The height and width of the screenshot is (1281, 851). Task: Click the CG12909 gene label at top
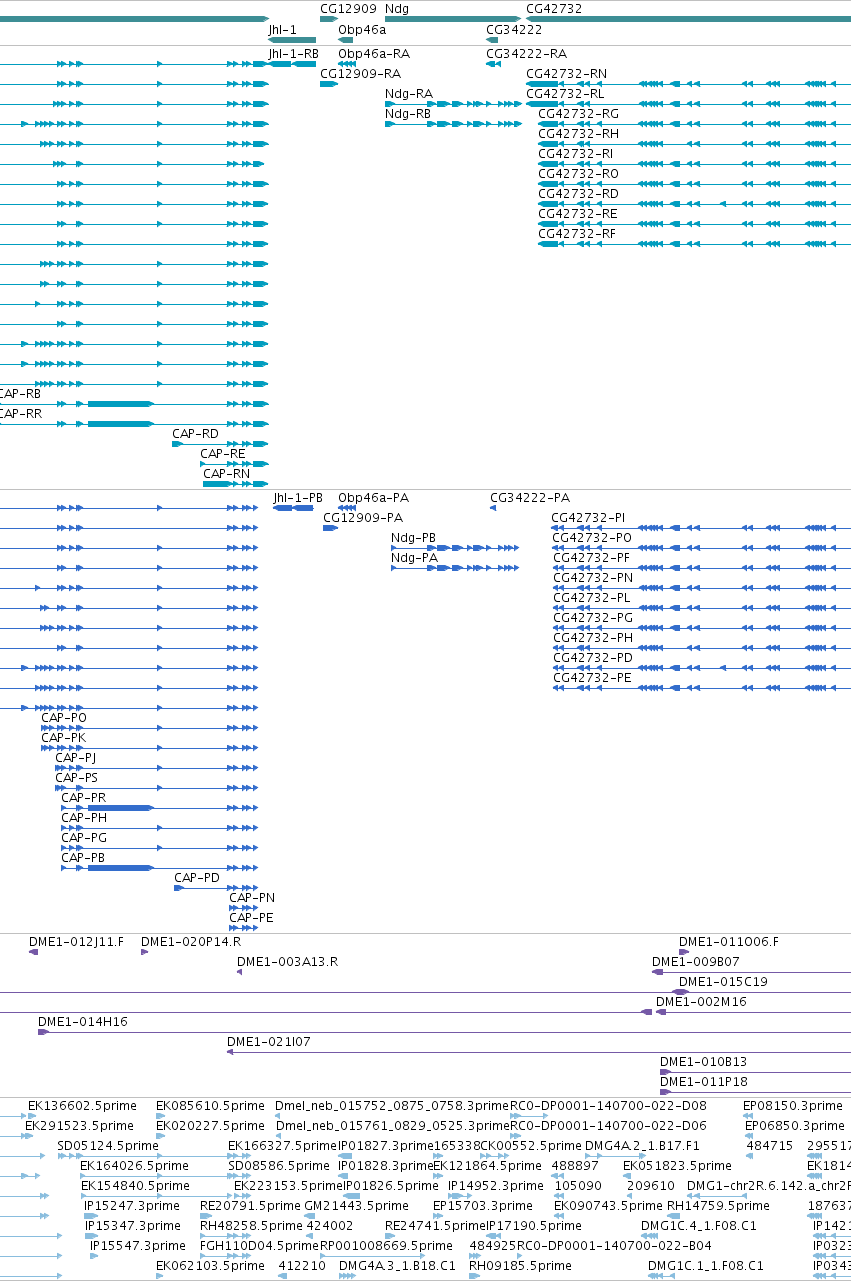(348, 8)
